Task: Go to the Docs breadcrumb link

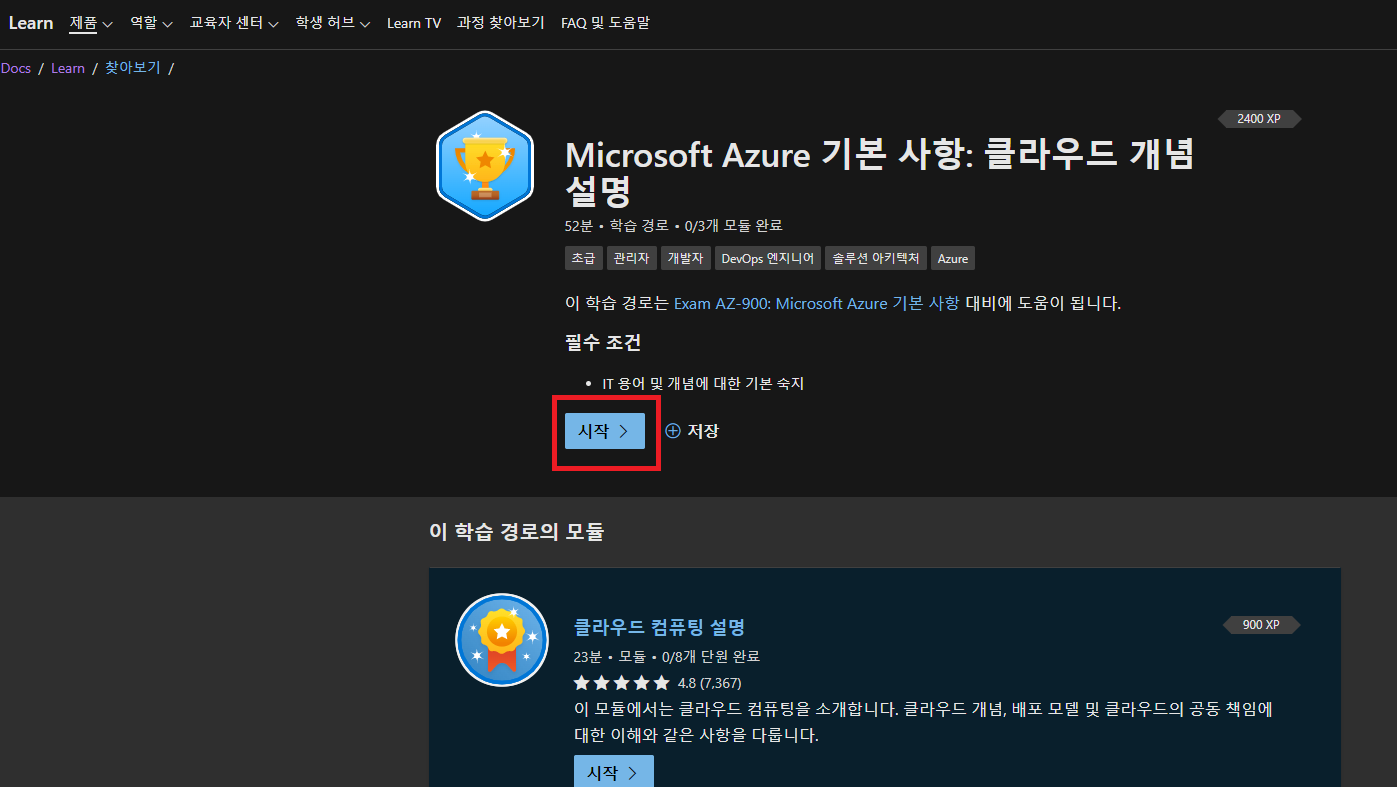Action: (x=16, y=68)
